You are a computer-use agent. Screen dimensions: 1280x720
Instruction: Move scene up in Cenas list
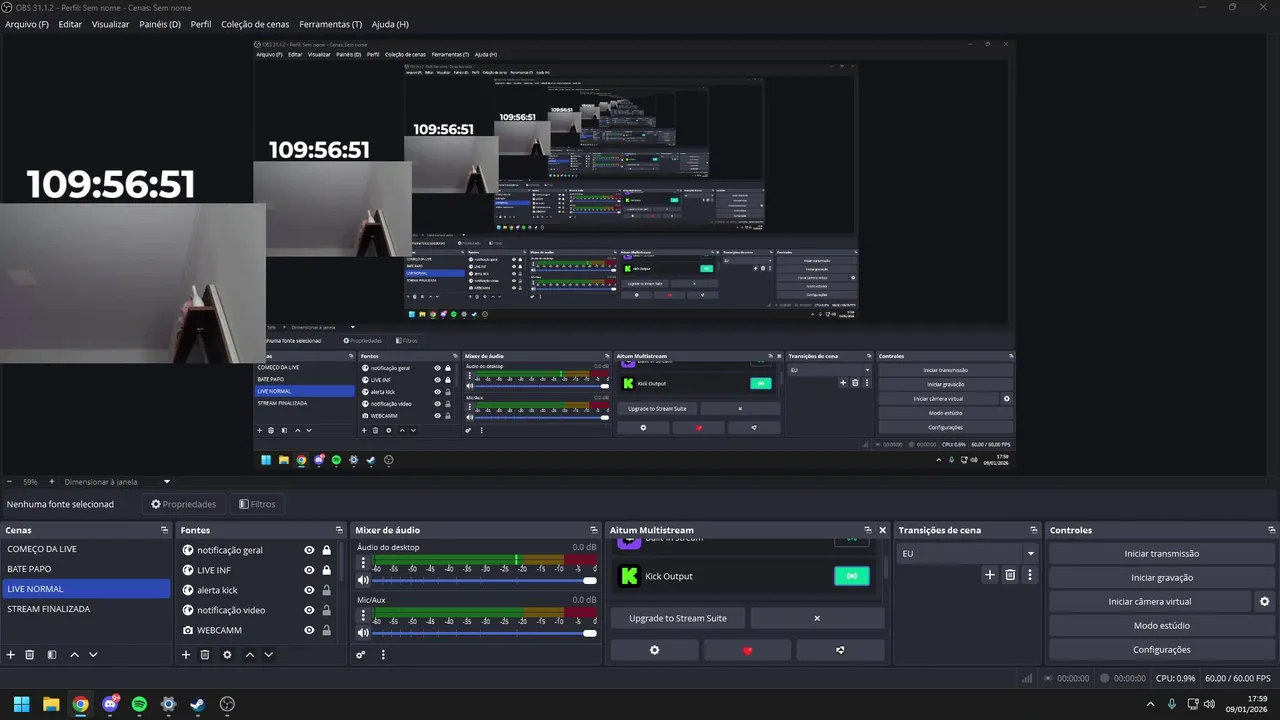point(74,655)
